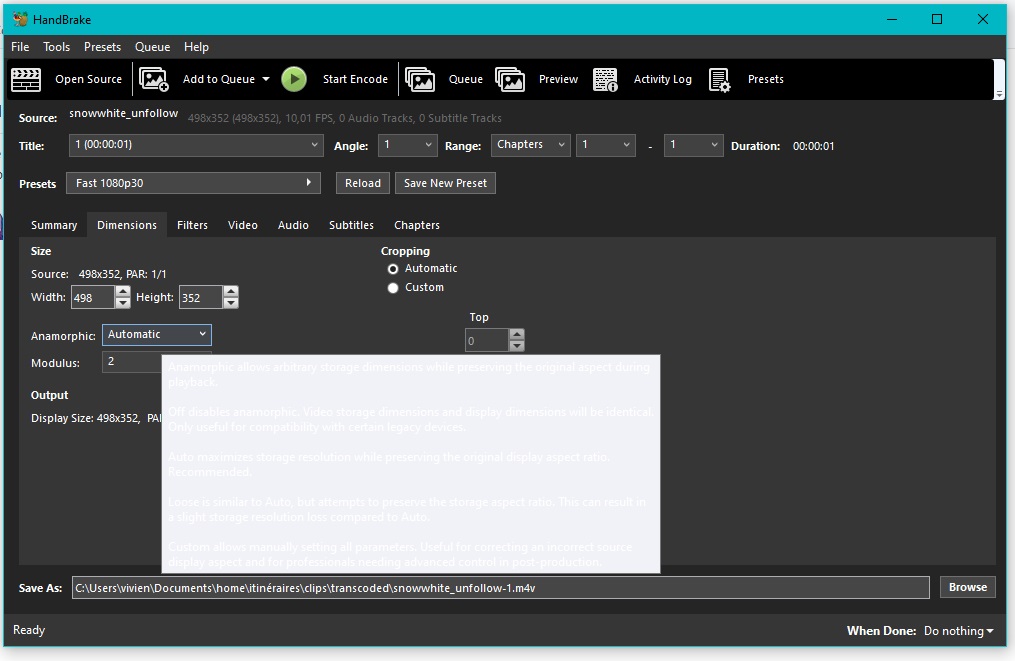Click the Save As file path field
1015x661 pixels.
[x=500, y=588]
